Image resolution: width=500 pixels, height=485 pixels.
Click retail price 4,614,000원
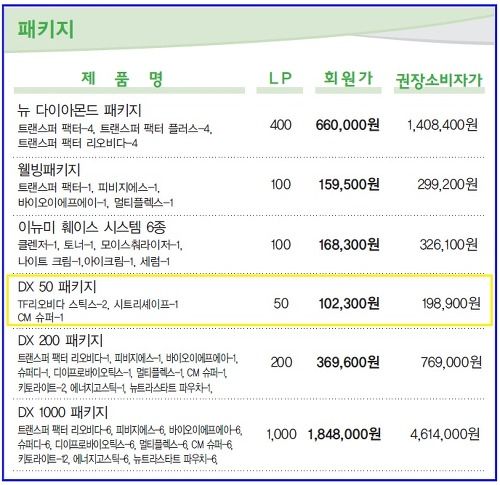coord(445,434)
